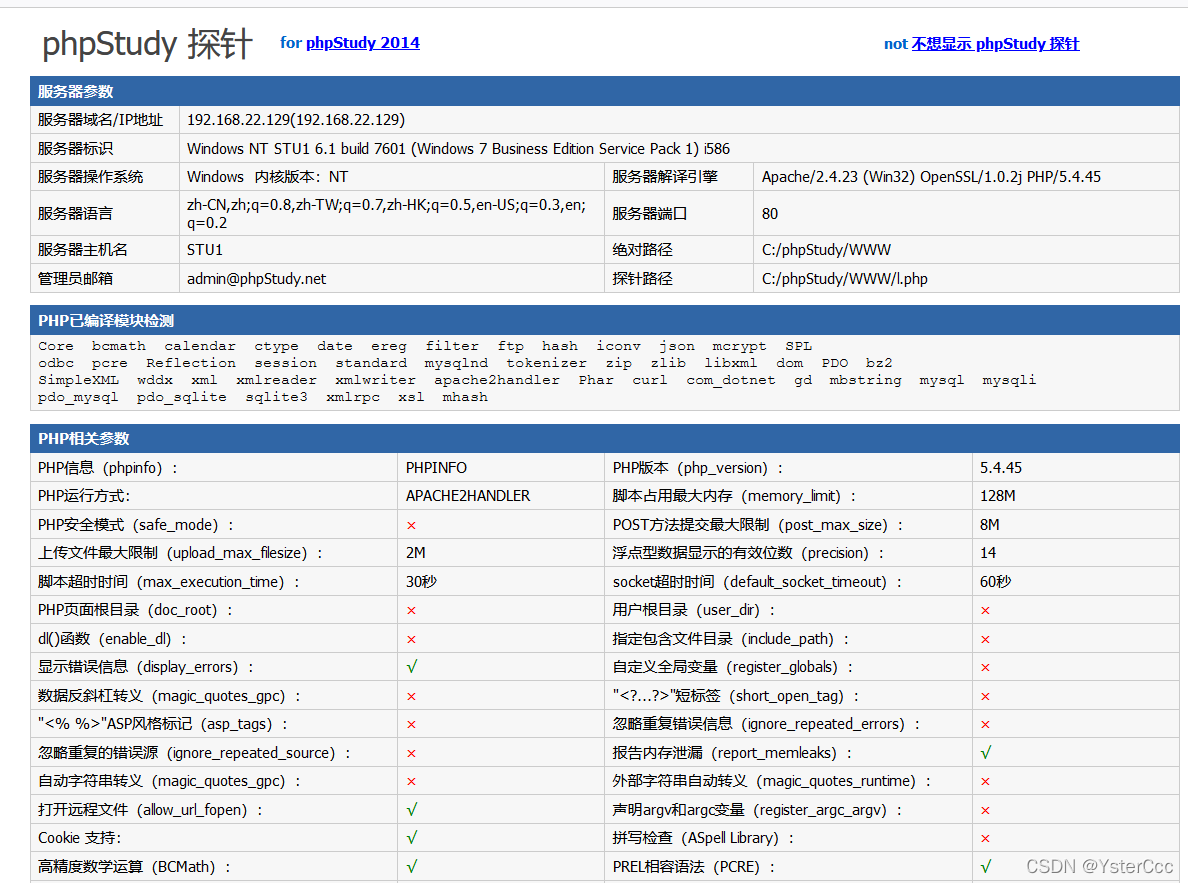1188x883 pixels.
Task: Click the 服务器解译引擎 label
Action: [x=664, y=177]
